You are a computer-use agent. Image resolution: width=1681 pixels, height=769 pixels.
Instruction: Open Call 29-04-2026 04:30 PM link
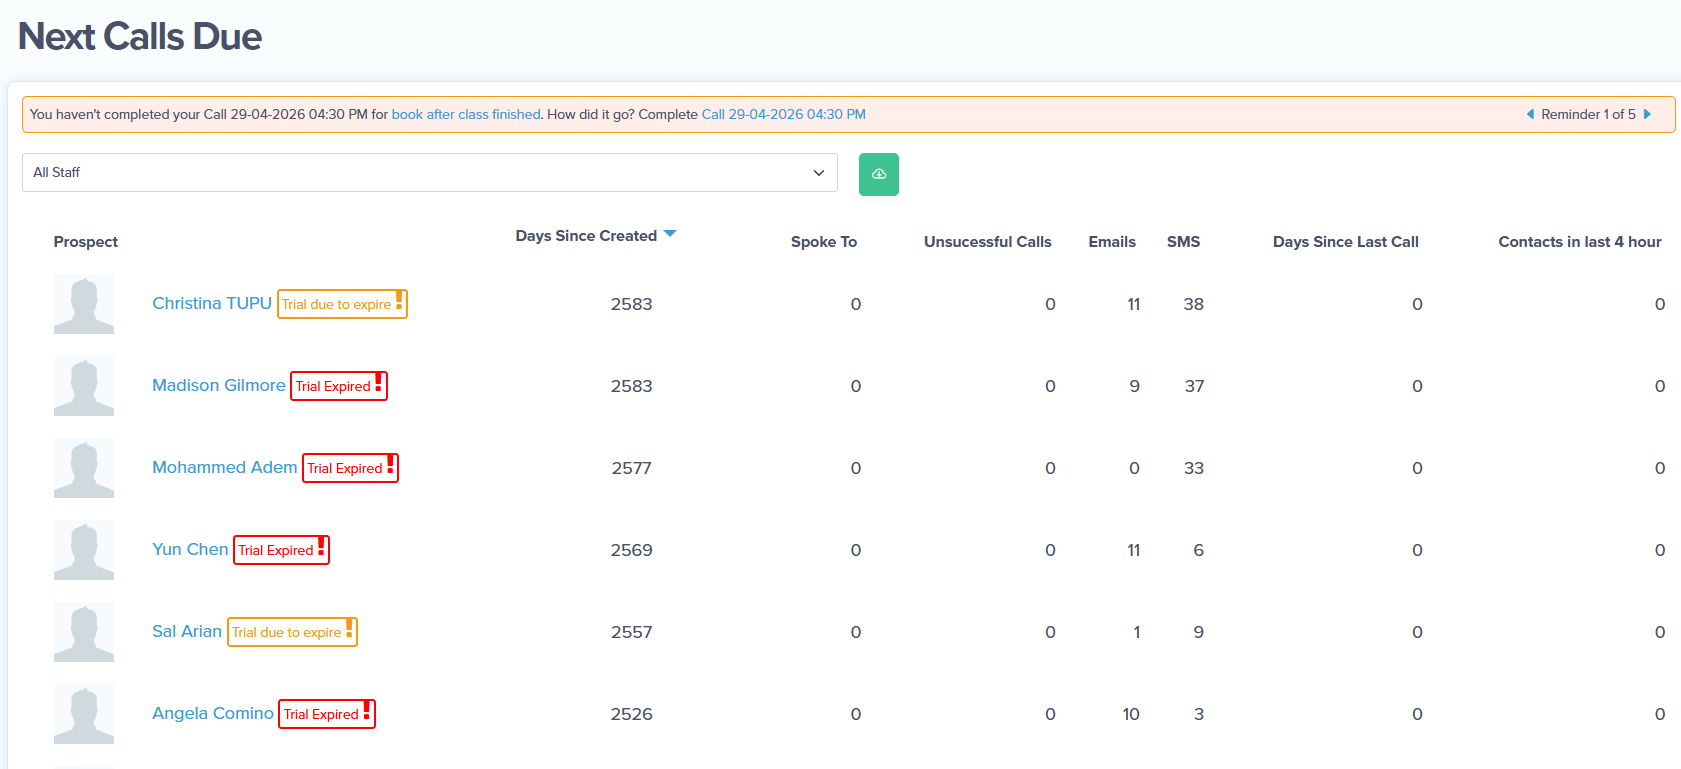point(784,114)
